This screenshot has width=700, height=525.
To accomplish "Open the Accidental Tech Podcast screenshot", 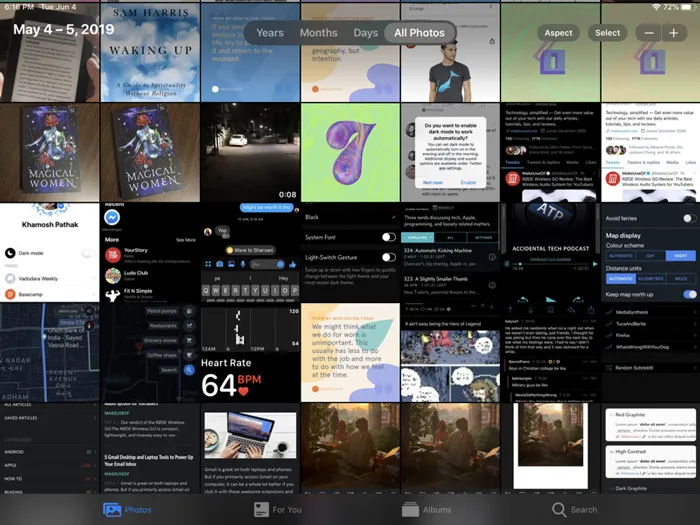I will (550, 252).
